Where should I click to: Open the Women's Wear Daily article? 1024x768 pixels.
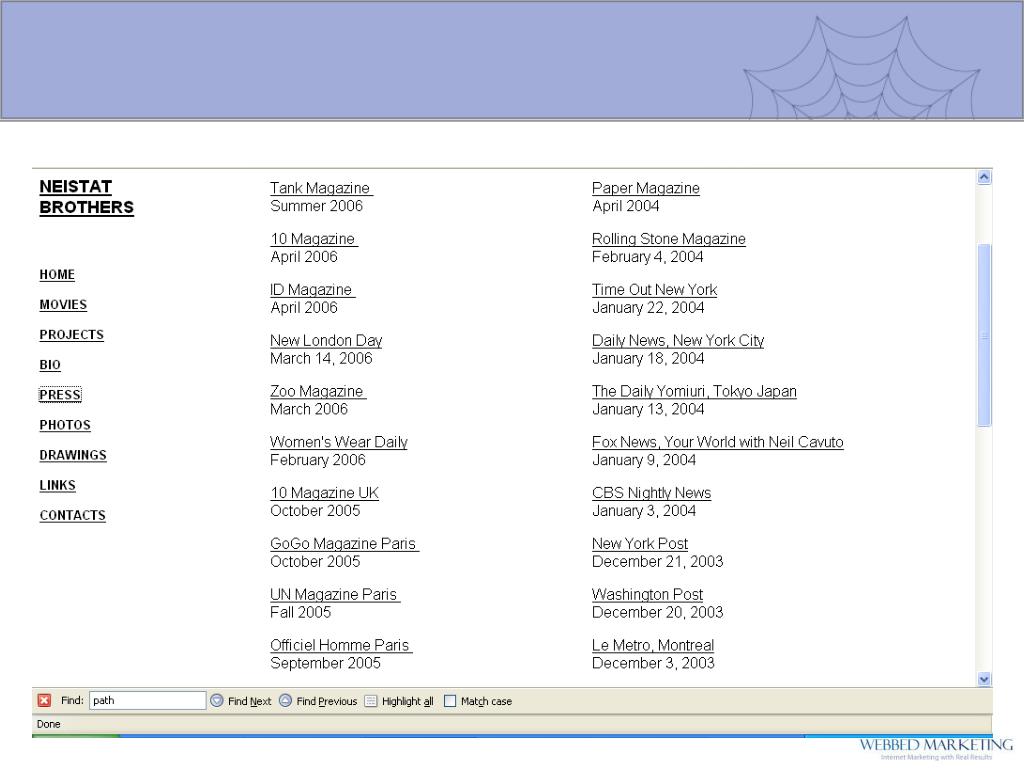point(338,442)
